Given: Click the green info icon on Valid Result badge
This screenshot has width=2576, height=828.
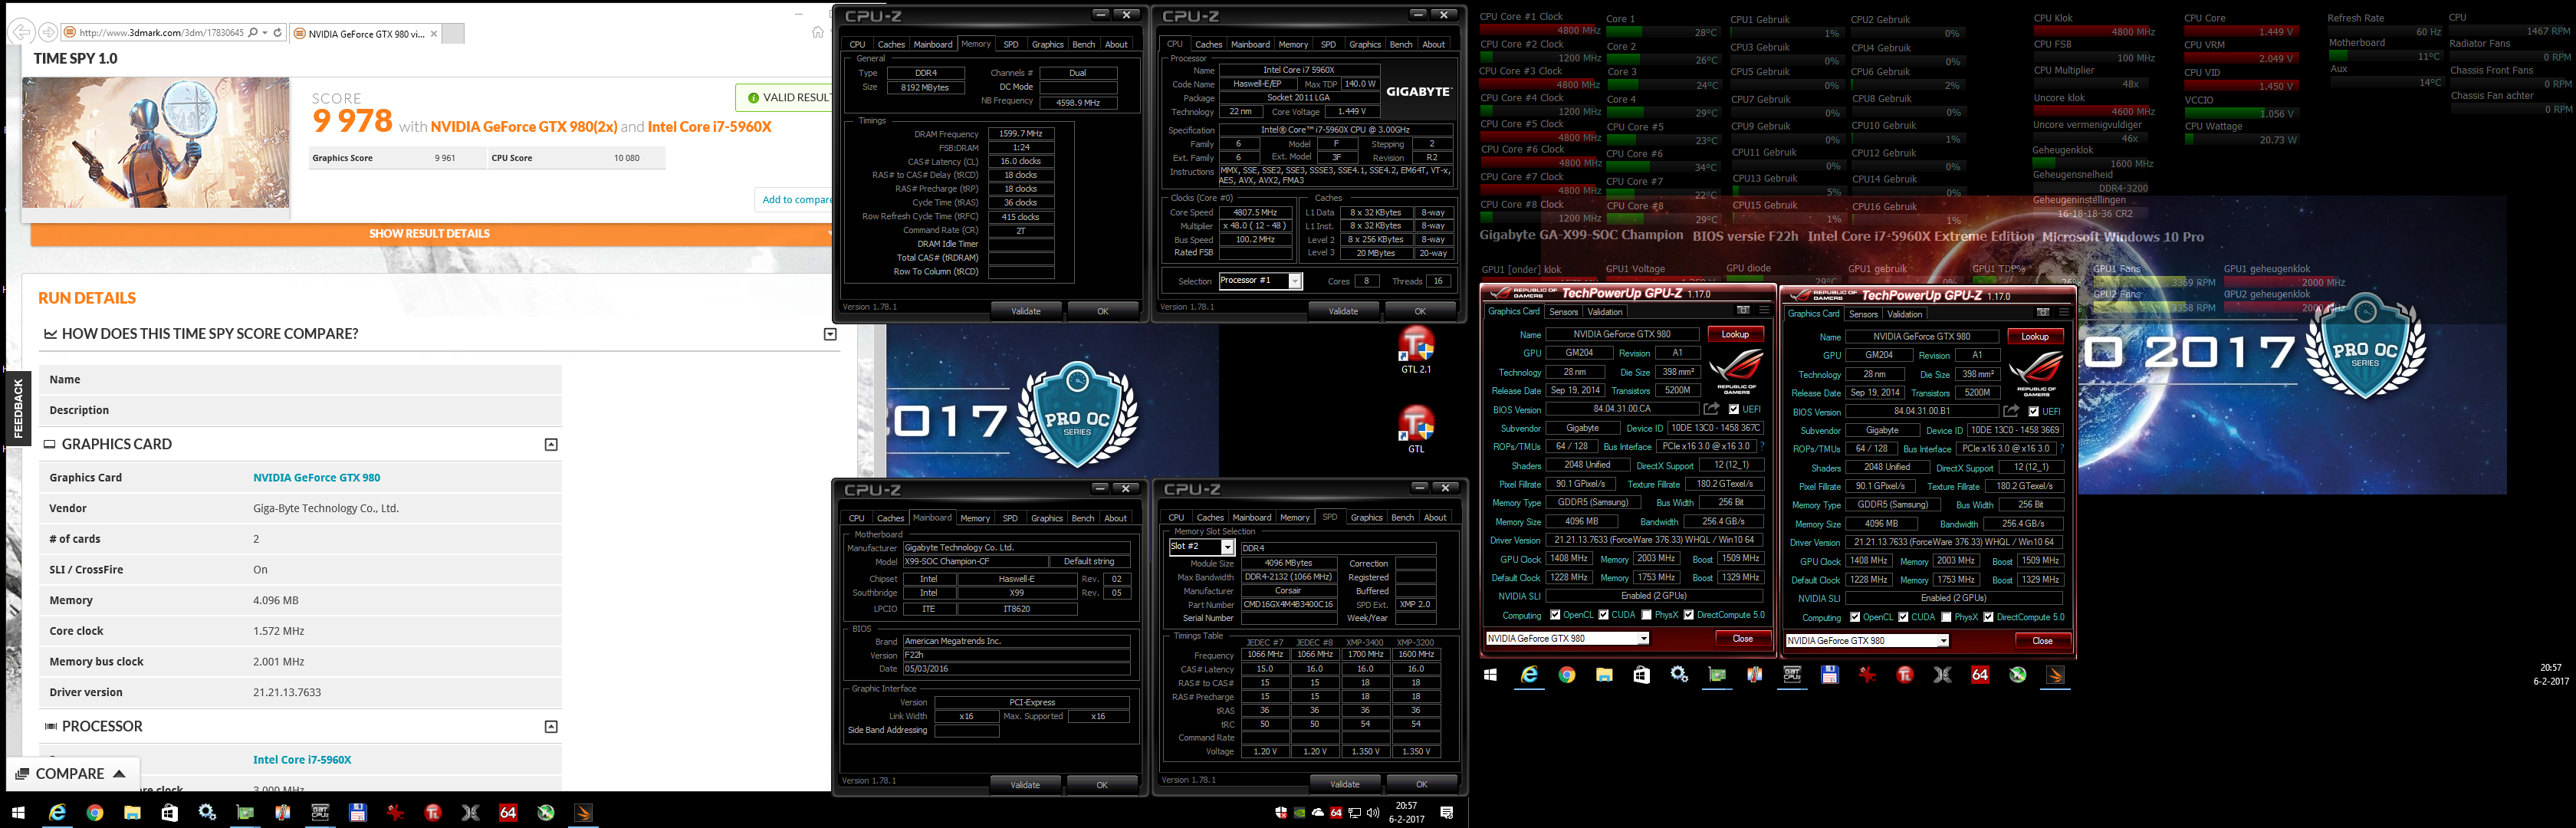Looking at the screenshot, I should click(x=754, y=98).
